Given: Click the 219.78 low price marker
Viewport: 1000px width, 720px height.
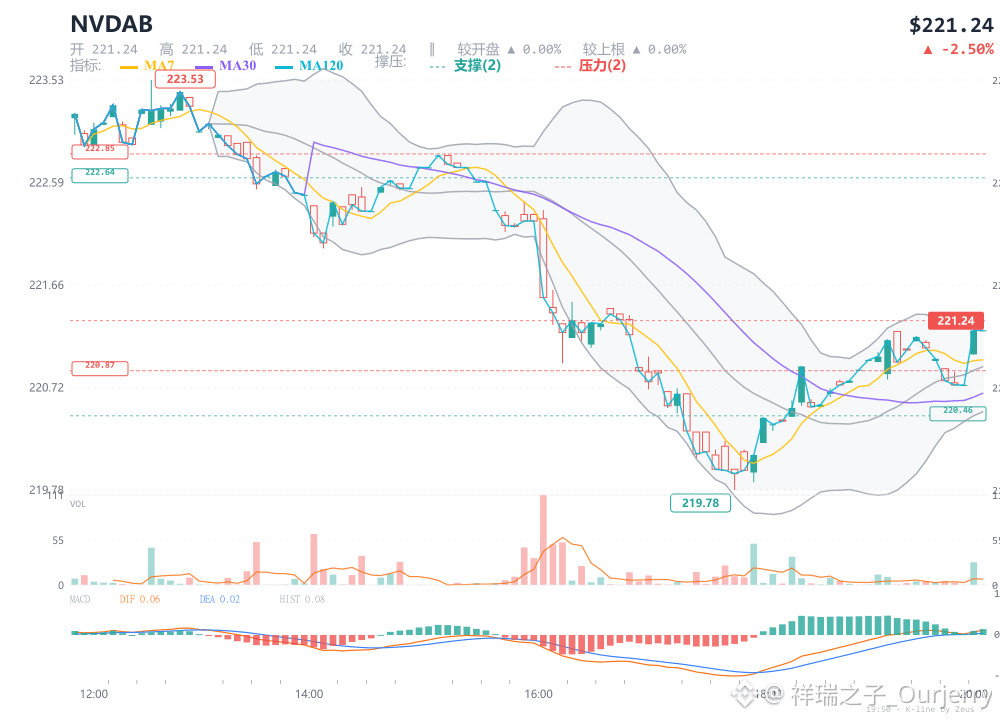Looking at the screenshot, I should 700,503.
